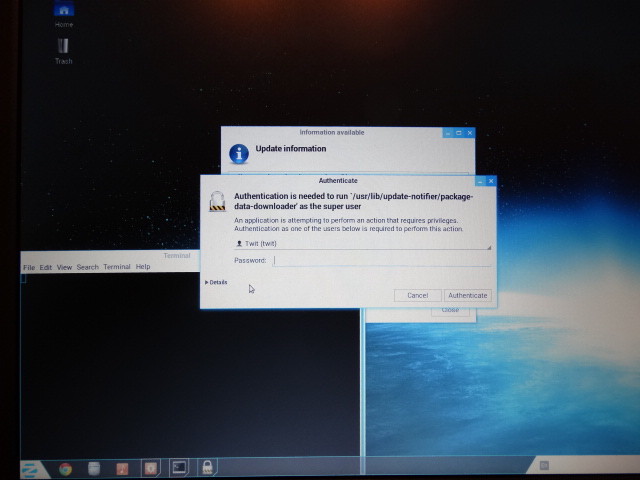
Task: Close the Authenticate dialog window
Action: [491, 181]
